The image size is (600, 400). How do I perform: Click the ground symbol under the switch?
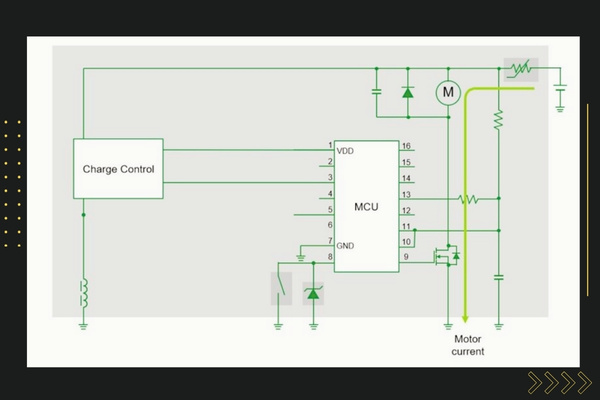point(278,327)
